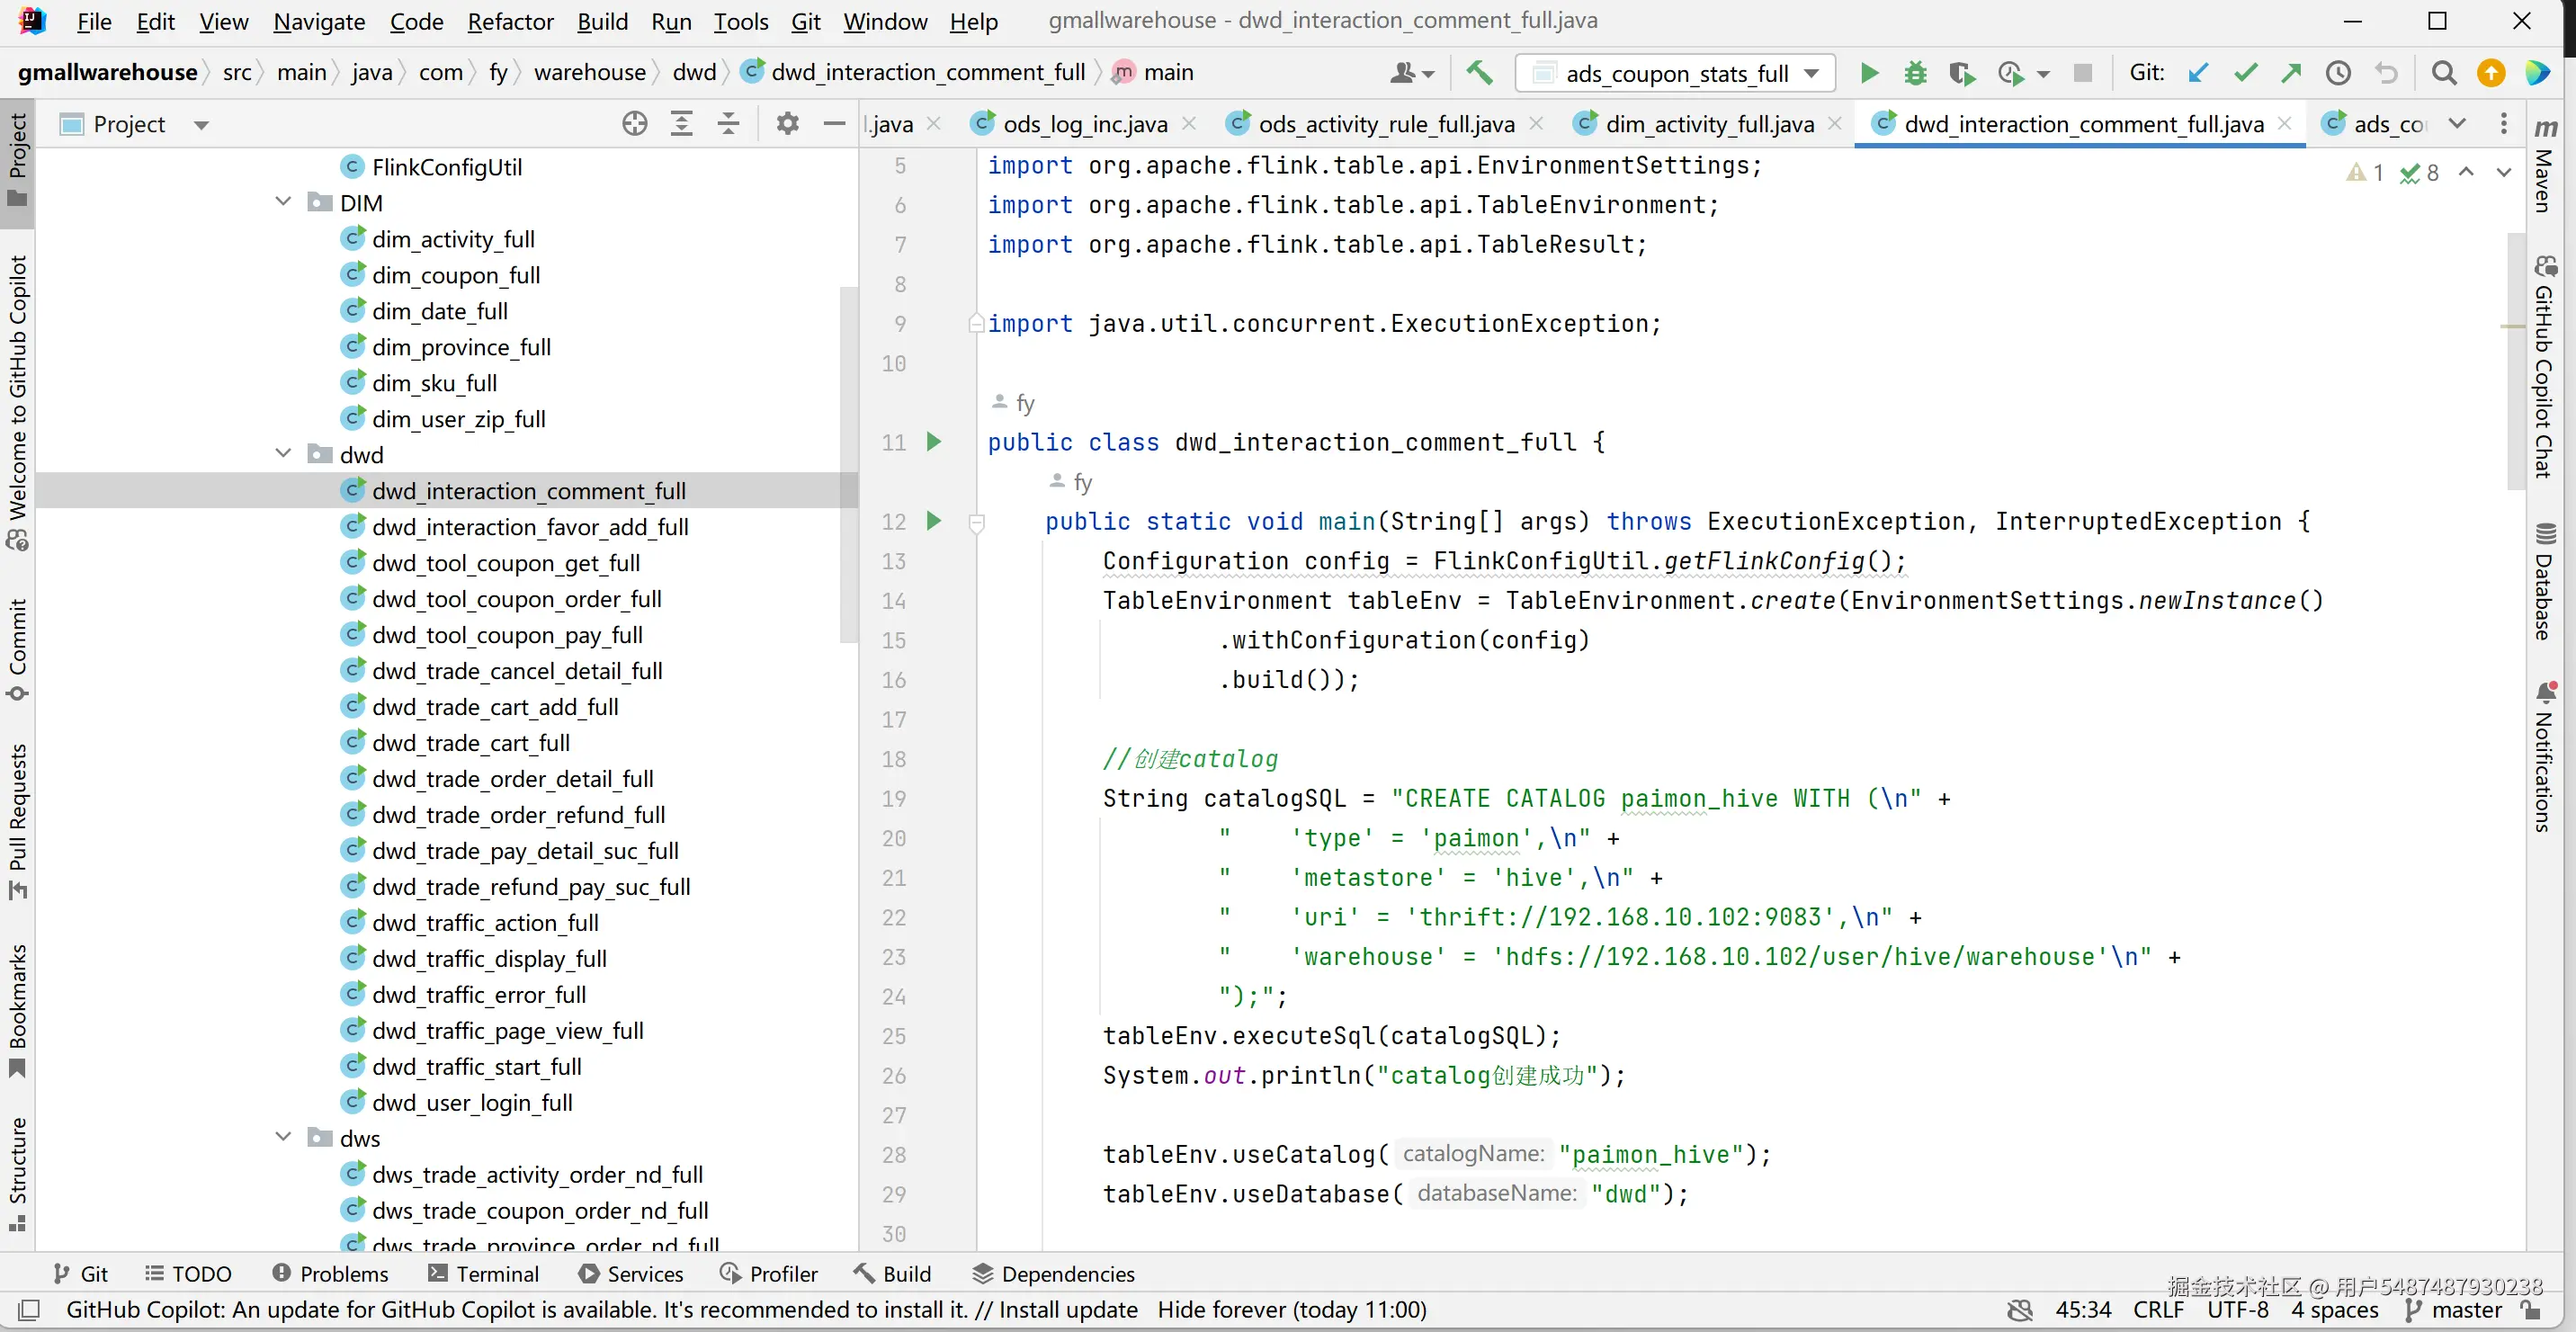Open the ads_coupon_stats_full run configuration dropdown
Viewport: 2576px width, 1332px height.
click(x=1675, y=73)
